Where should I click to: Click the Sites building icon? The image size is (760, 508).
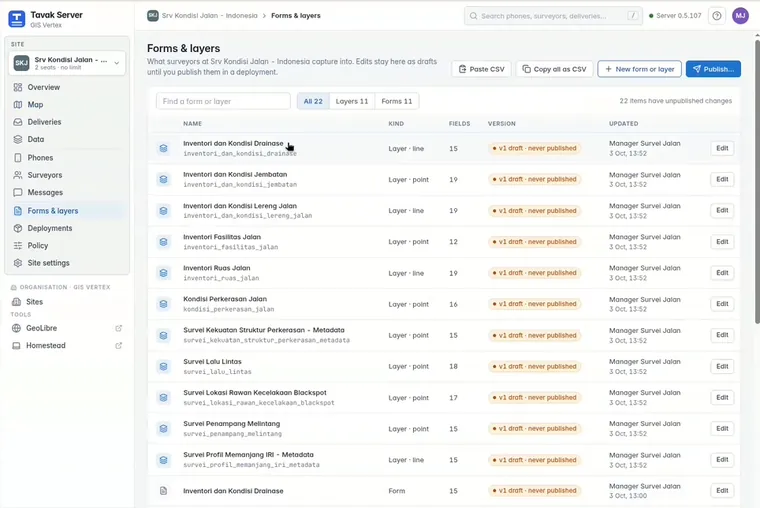(16, 302)
